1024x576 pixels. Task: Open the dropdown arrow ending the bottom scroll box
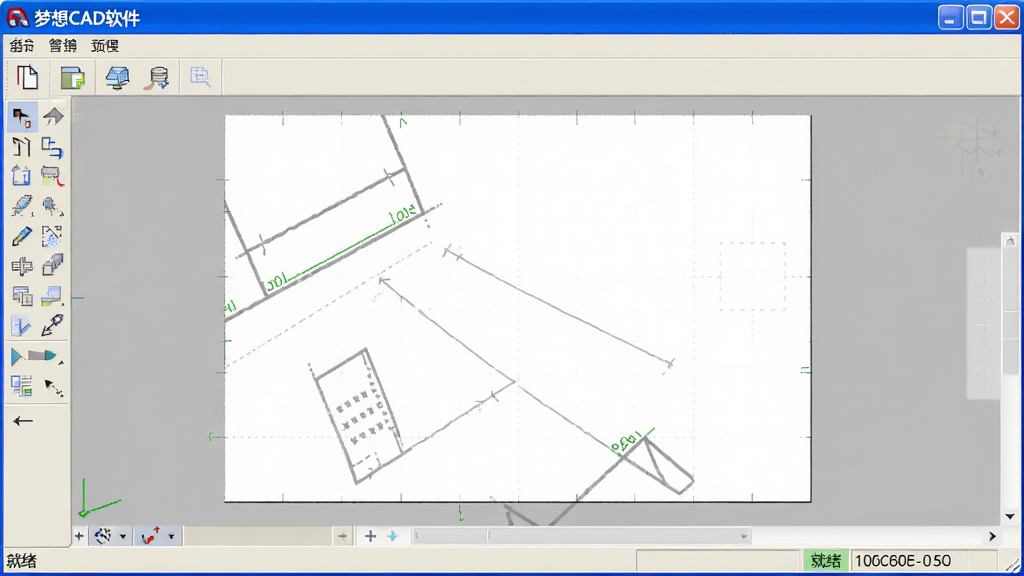coord(744,537)
